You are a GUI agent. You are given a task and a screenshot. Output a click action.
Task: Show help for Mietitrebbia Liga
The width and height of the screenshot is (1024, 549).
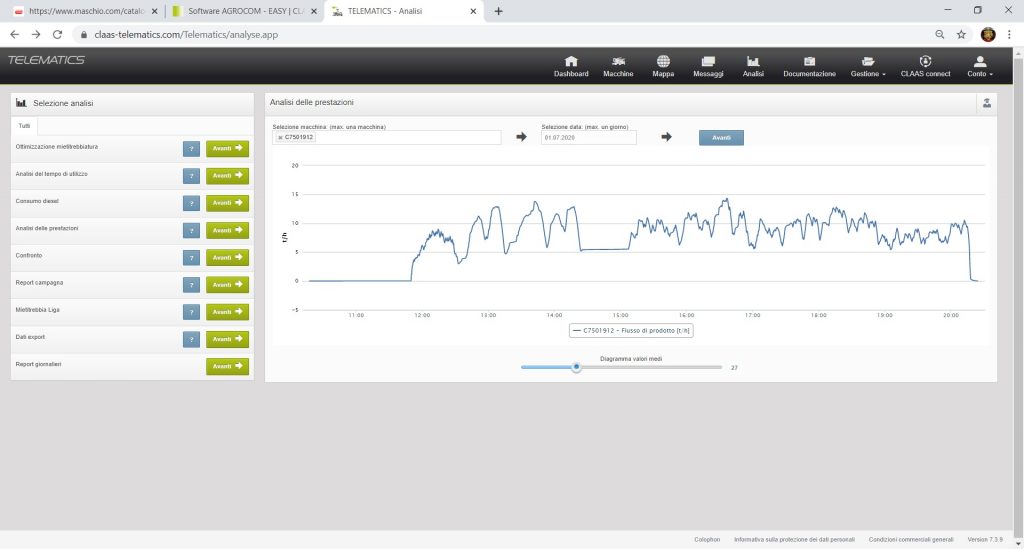pos(191,312)
